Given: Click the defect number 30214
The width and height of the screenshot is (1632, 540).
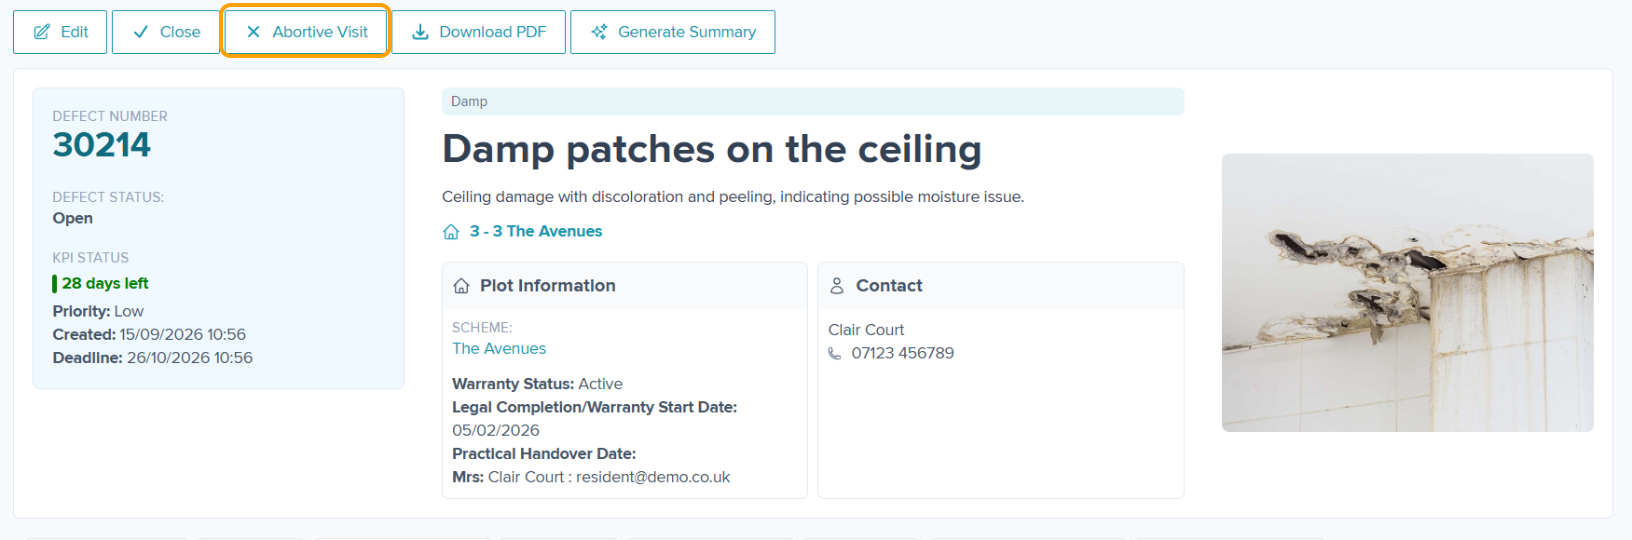Looking at the screenshot, I should click(x=102, y=145).
